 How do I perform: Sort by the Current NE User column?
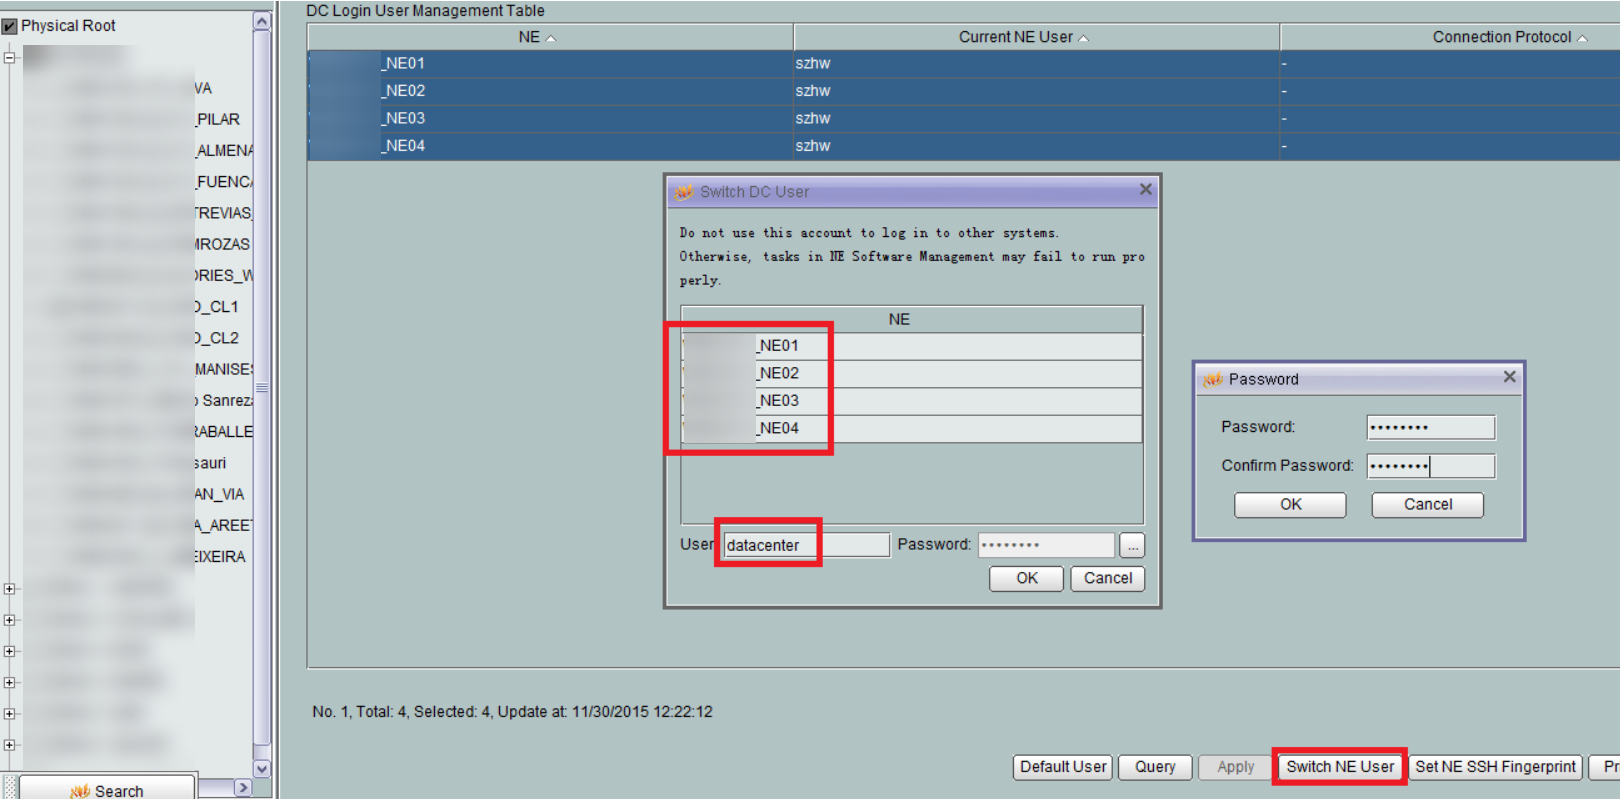pyautogui.click(x=1037, y=37)
